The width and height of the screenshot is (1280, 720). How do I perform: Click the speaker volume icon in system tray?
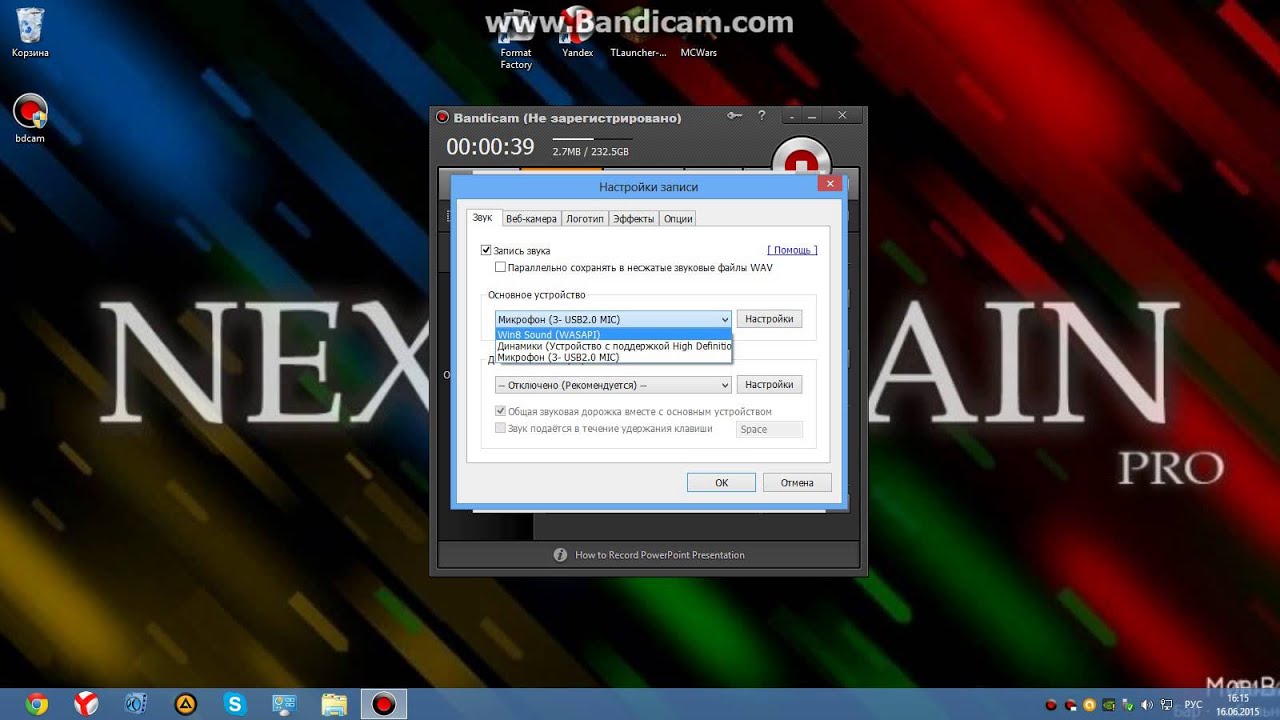(x=1146, y=704)
